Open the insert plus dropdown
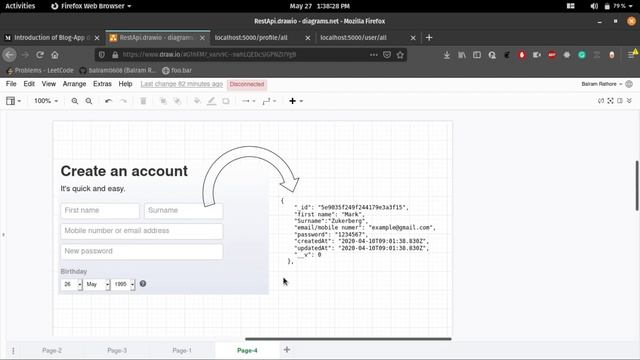The height and width of the screenshot is (360, 640). click(x=296, y=101)
